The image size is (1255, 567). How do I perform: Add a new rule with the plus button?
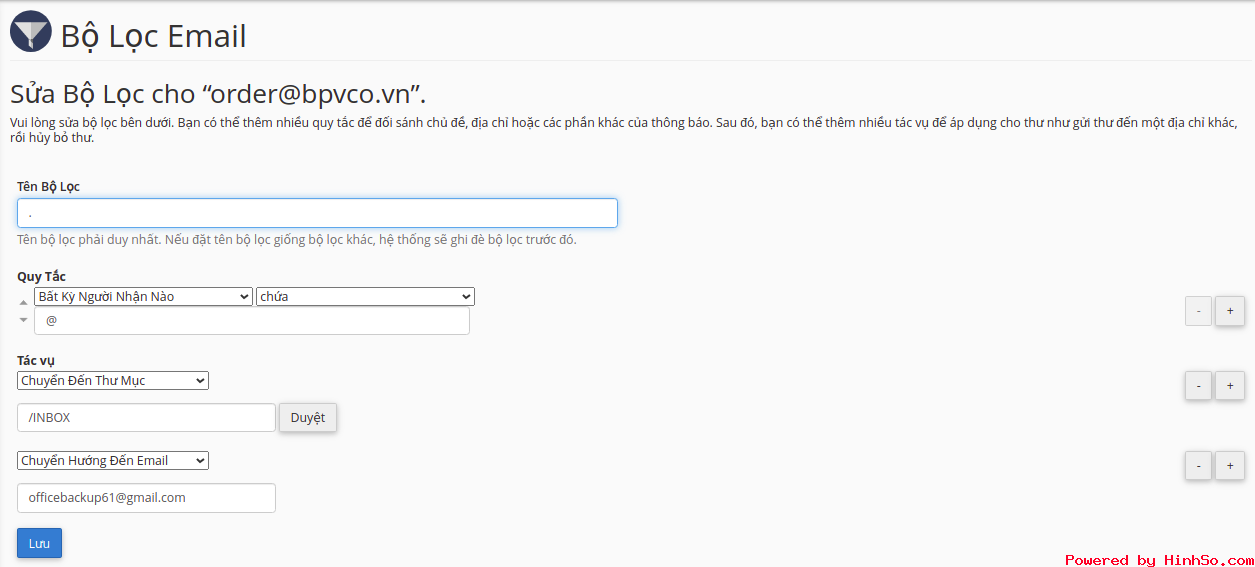click(1230, 311)
